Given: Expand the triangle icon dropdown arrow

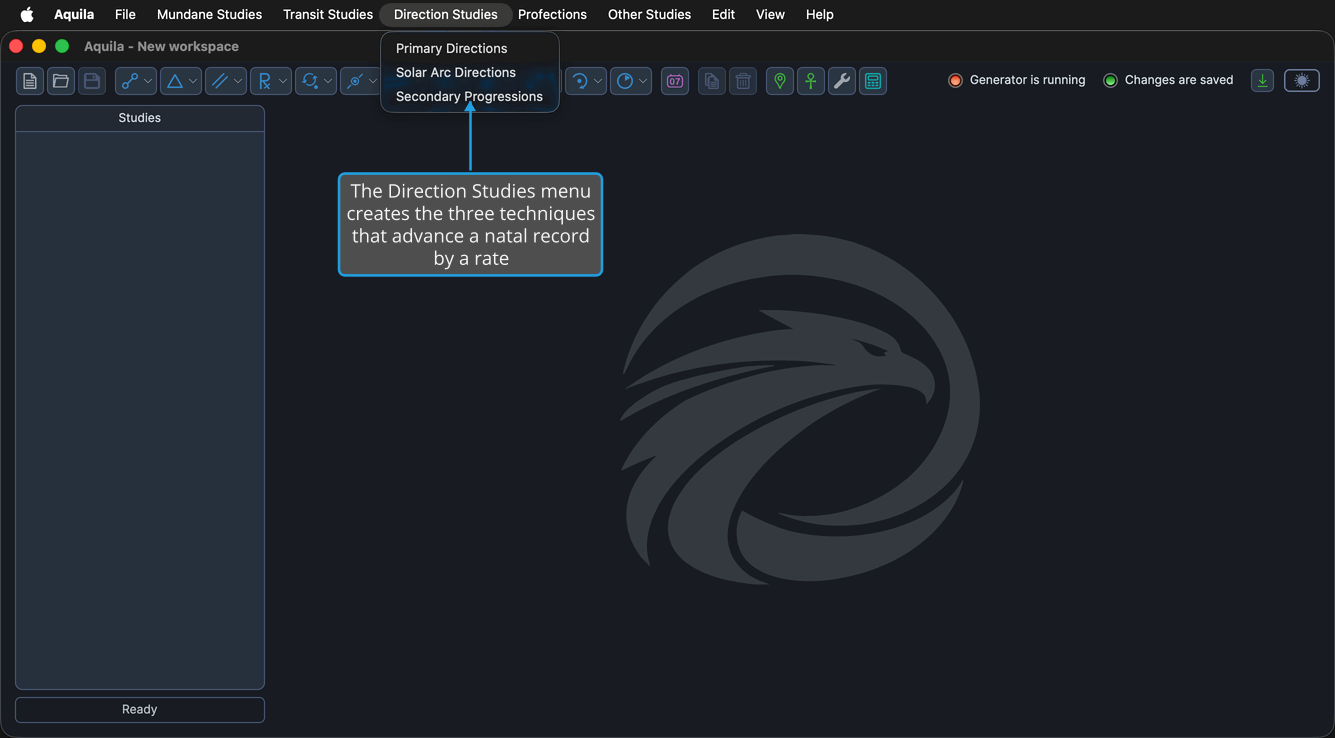Looking at the screenshot, I should 193,81.
